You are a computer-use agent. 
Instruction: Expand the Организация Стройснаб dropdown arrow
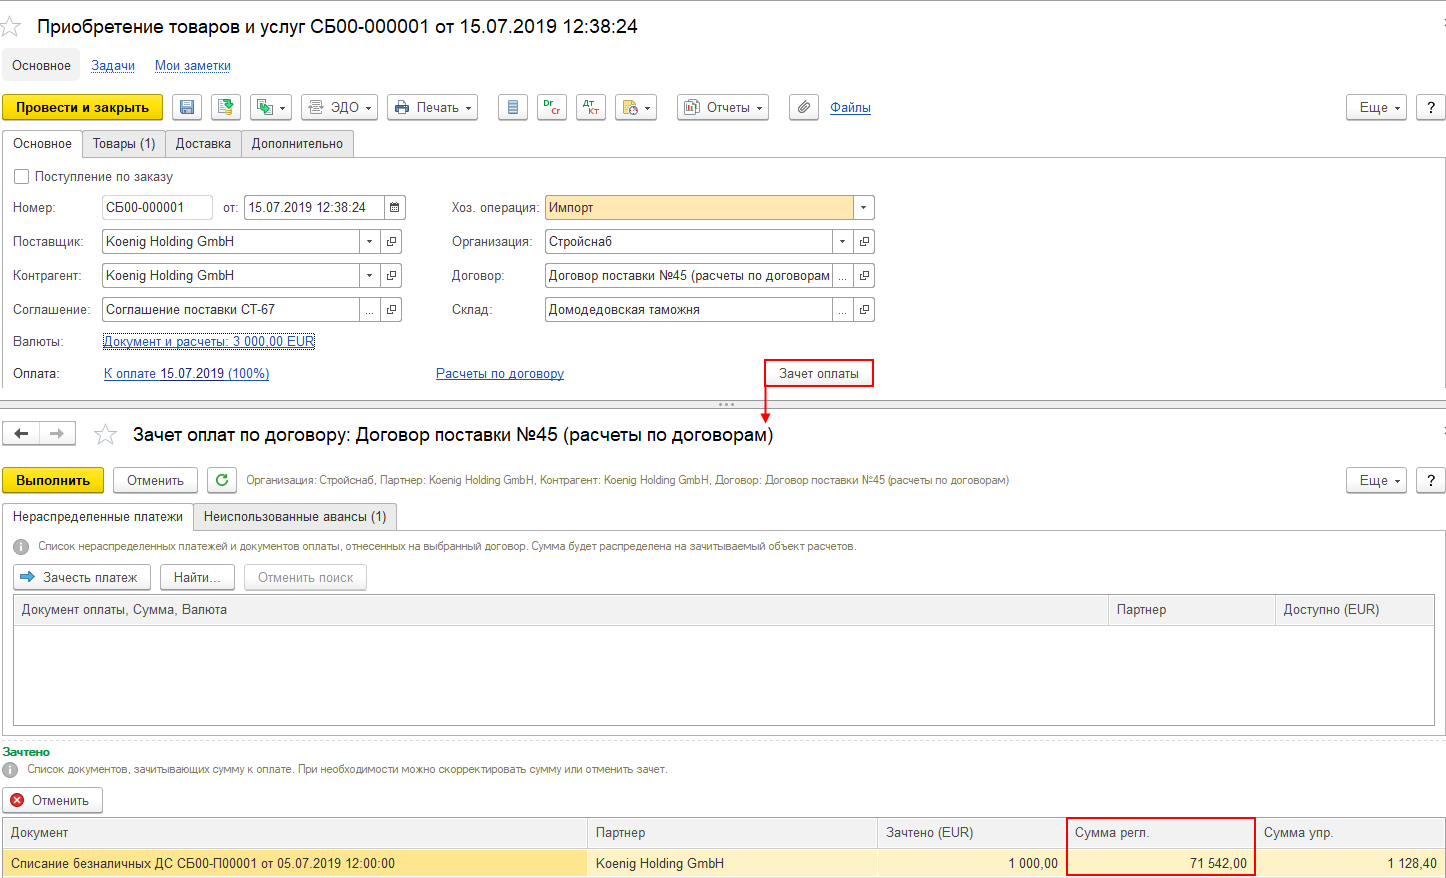[x=843, y=242]
